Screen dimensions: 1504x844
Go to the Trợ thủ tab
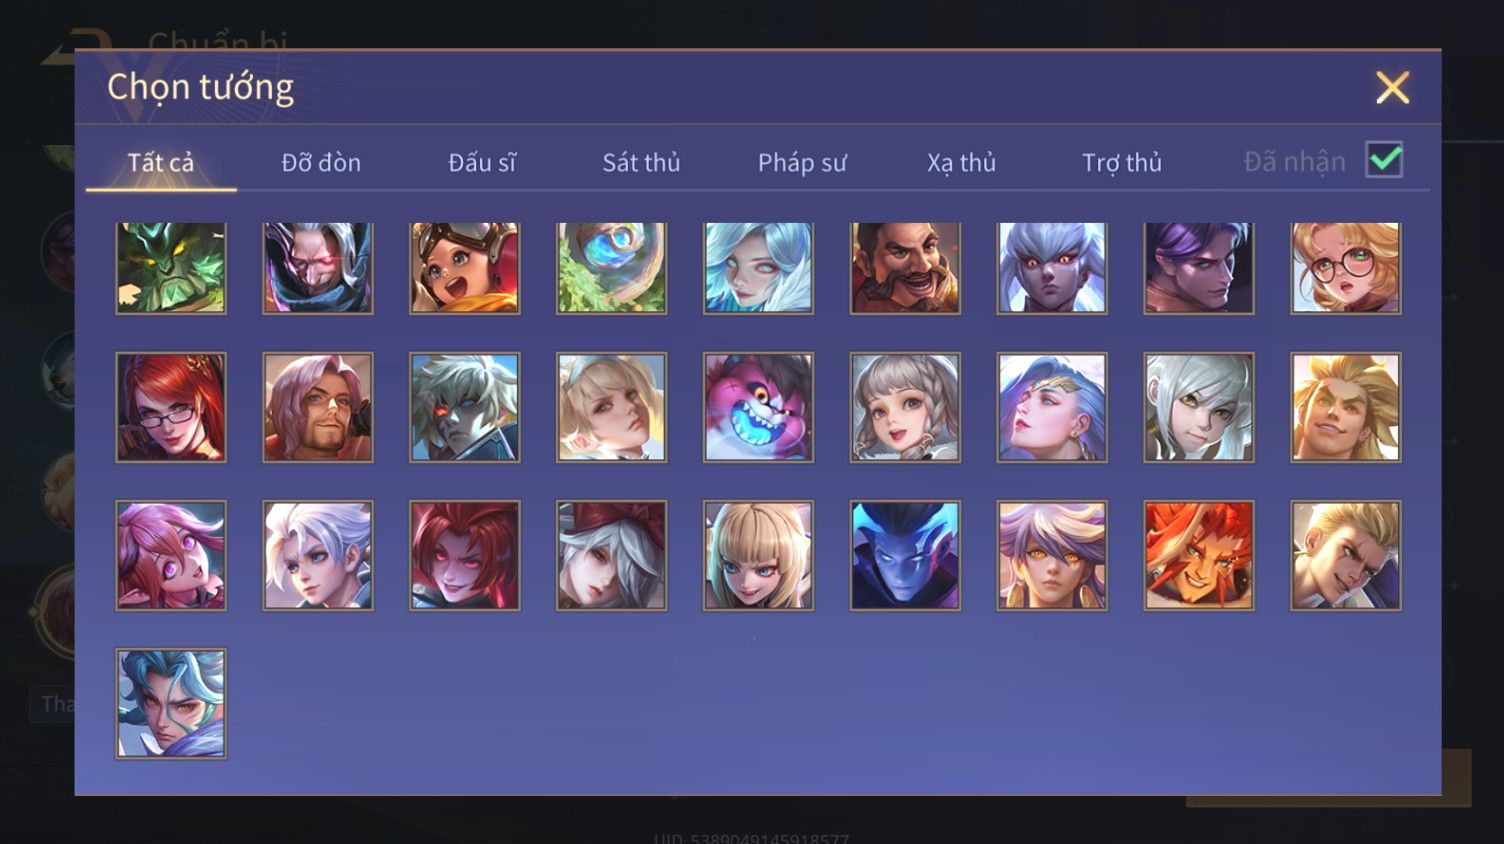tap(1122, 162)
